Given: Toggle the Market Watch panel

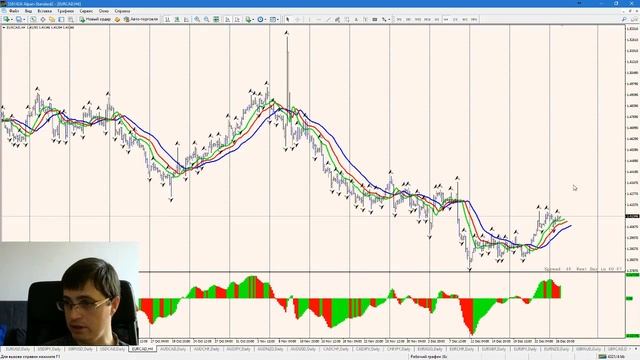Looking at the screenshot, I should click(x=33, y=19).
